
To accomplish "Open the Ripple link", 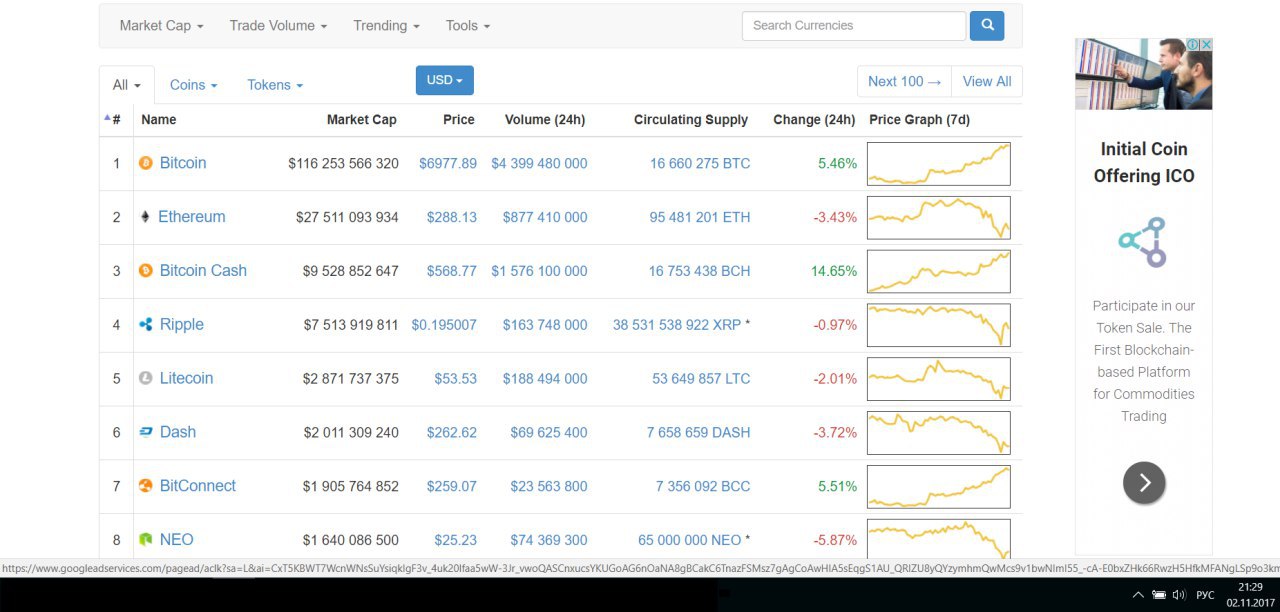I will (181, 325).
